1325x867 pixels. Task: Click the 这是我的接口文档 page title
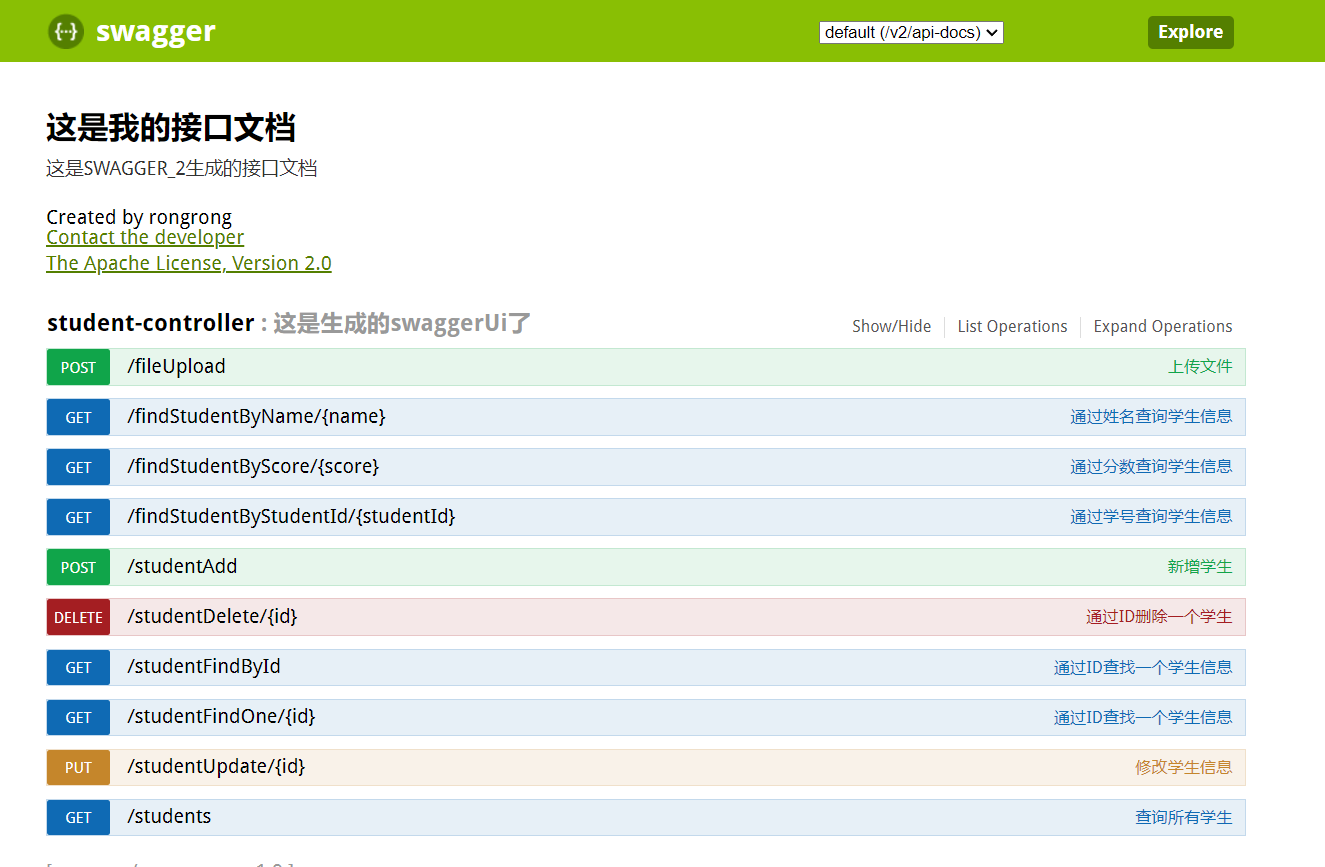click(x=171, y=128)
